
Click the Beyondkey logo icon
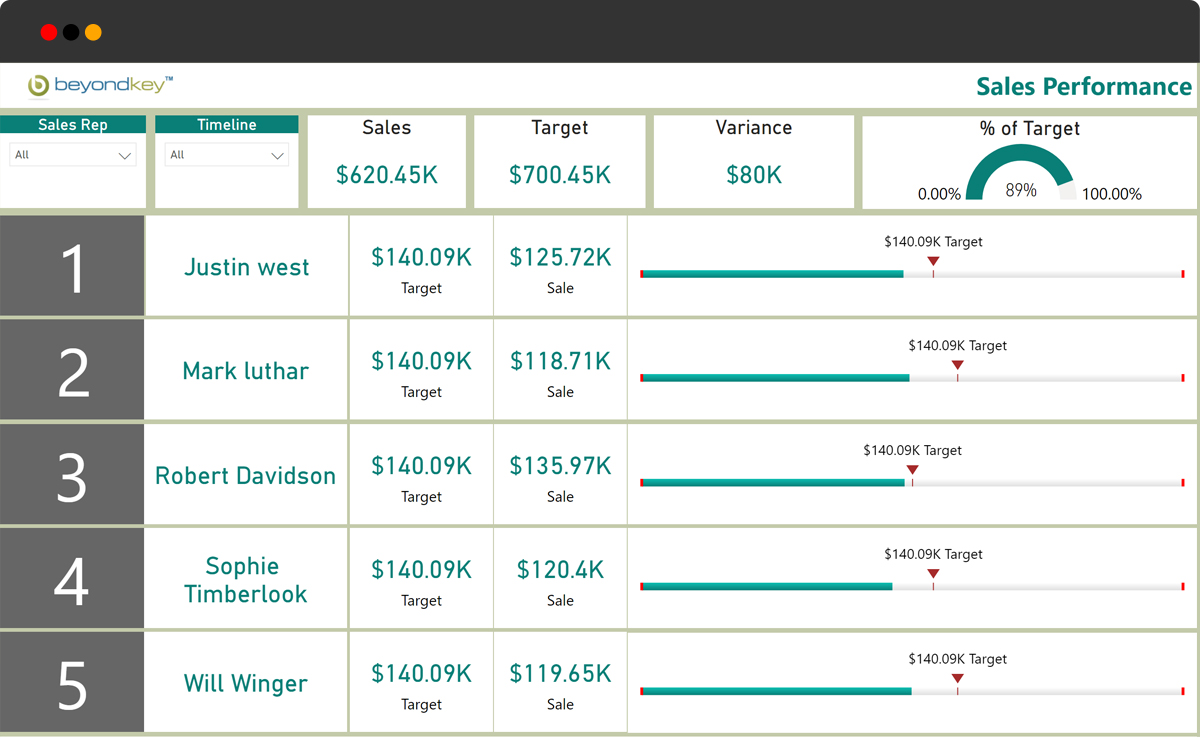coord(39,86)
